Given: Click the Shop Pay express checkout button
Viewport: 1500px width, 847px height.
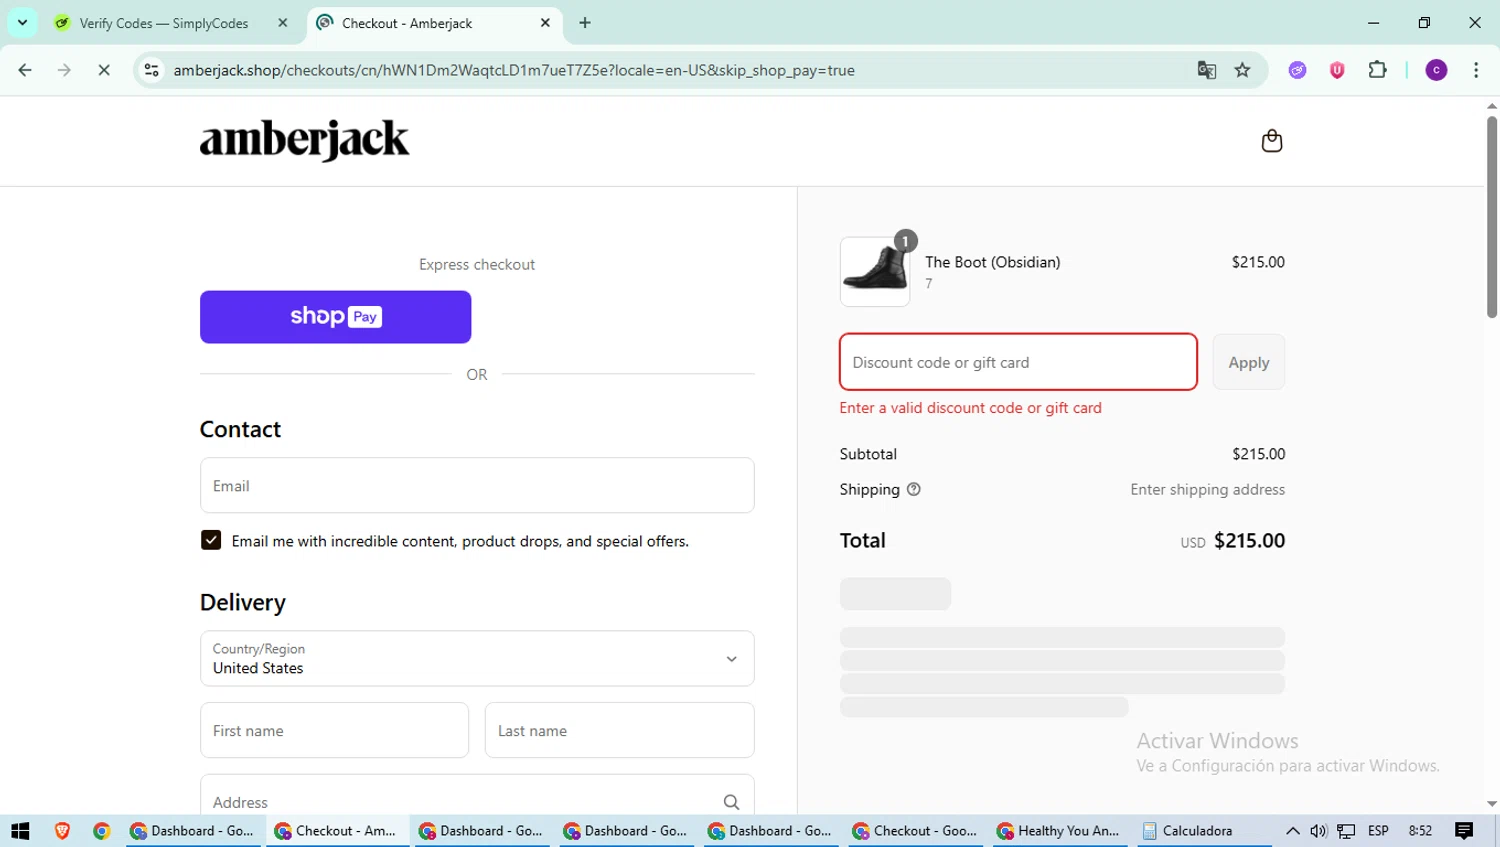Looking at the screenshot, I should coord(335,317).
